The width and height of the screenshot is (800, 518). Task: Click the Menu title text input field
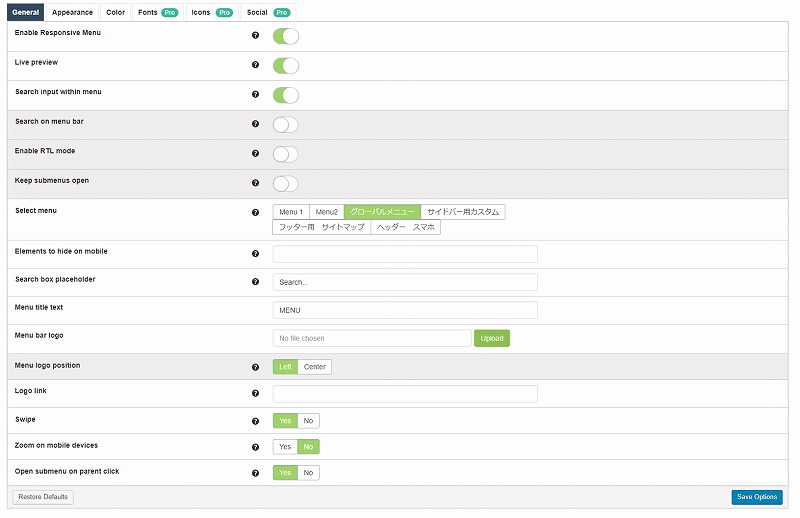click(405, 310)
